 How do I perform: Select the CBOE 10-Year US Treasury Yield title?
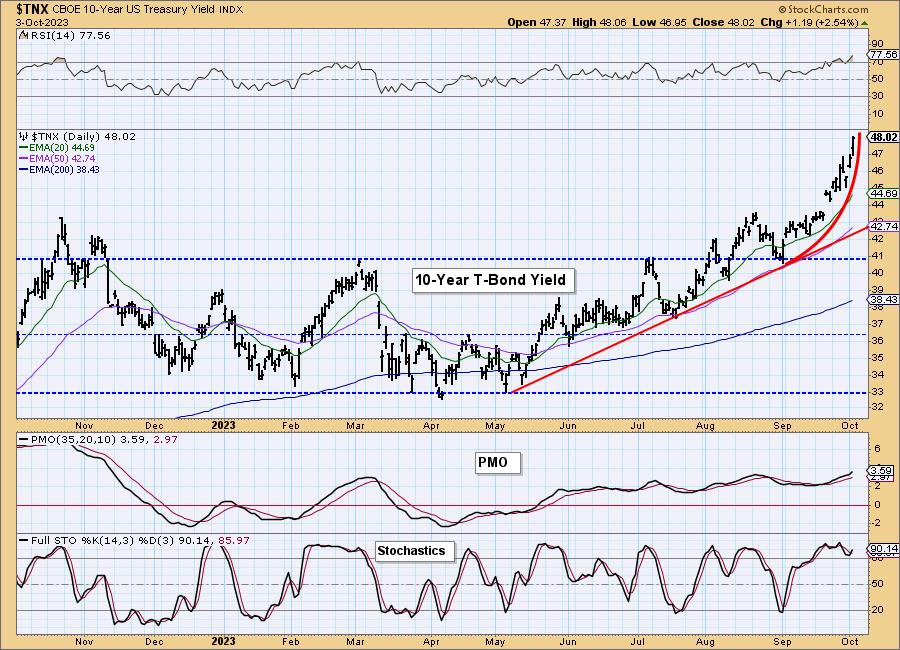pos(135,9)
